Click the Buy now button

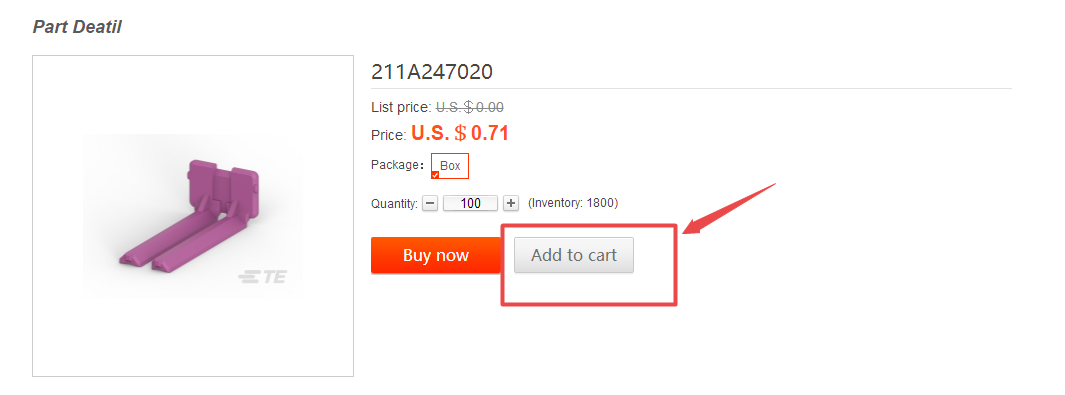[435, 255]
